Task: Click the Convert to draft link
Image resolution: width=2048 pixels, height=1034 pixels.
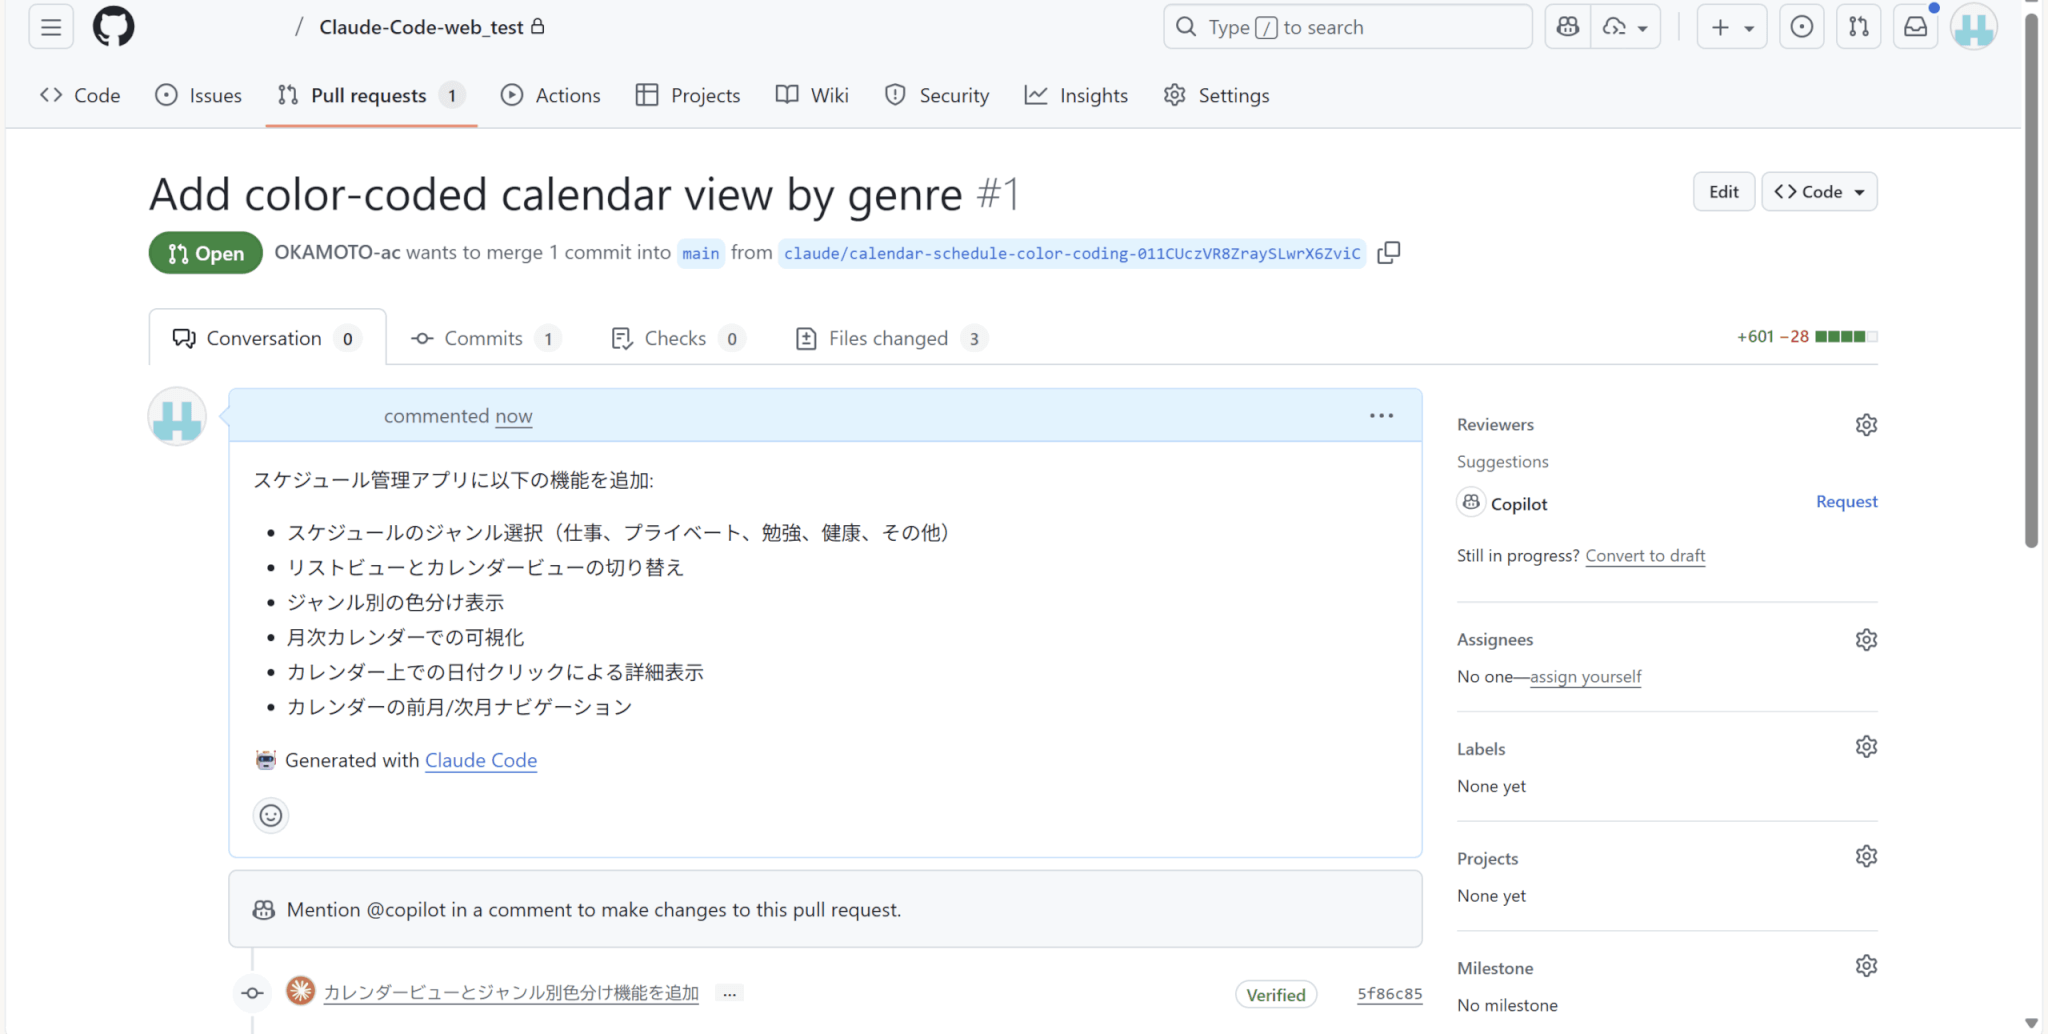Action: (x=1645, y=556)
